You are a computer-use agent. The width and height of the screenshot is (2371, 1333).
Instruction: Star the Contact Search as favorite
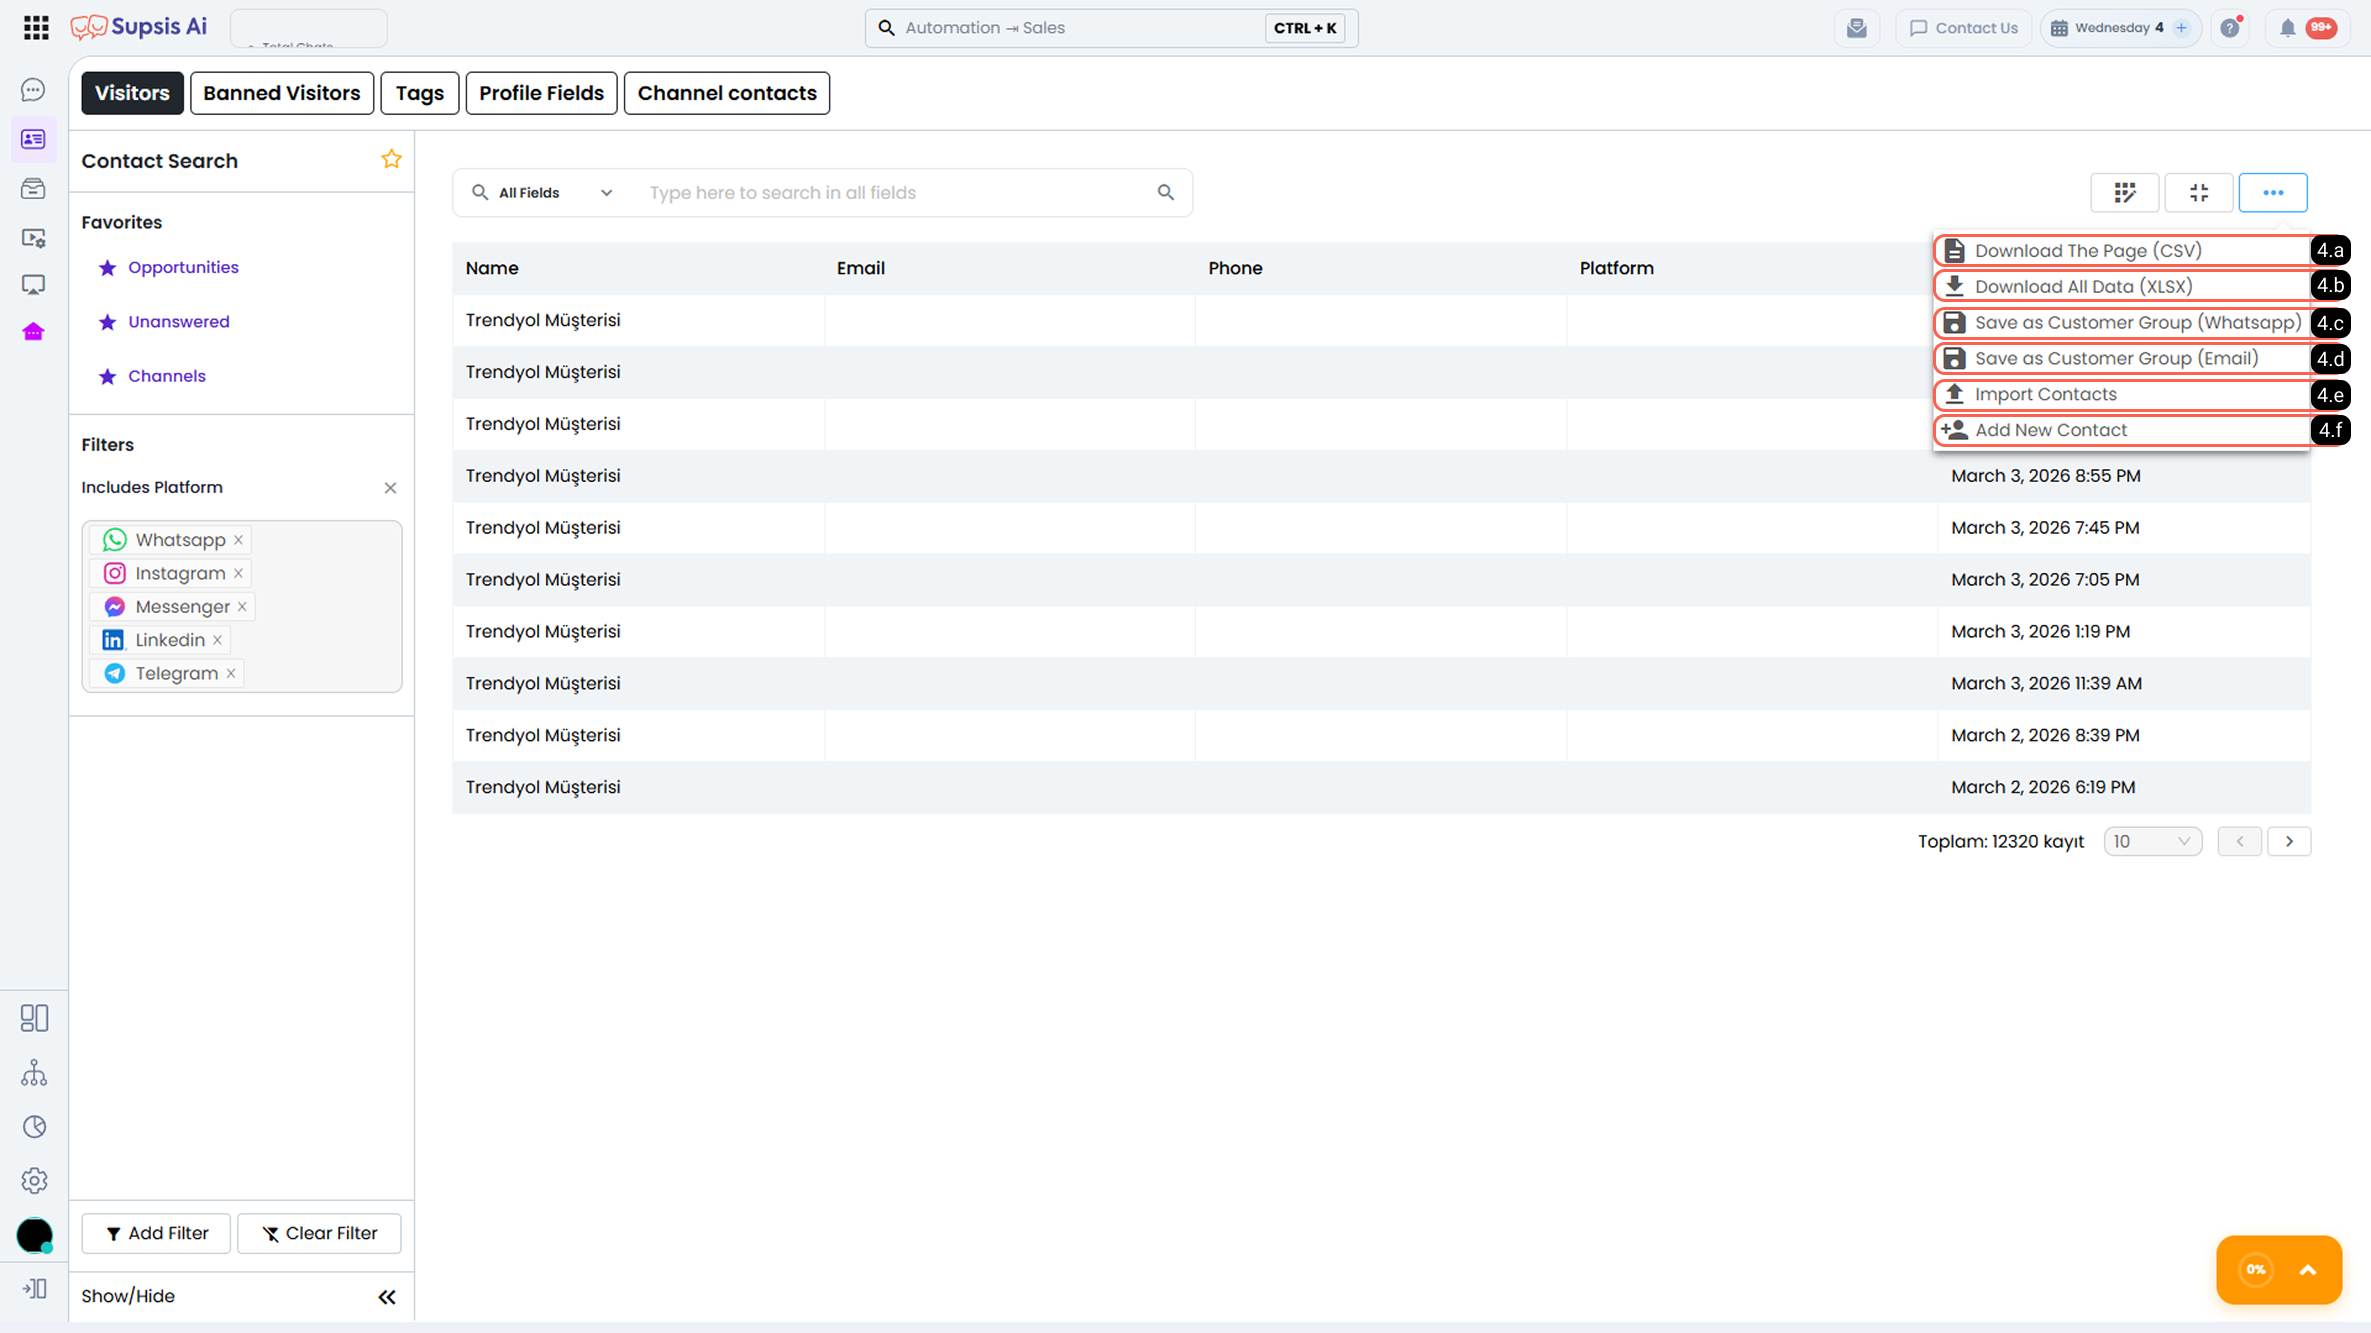(x=391, y=159)
